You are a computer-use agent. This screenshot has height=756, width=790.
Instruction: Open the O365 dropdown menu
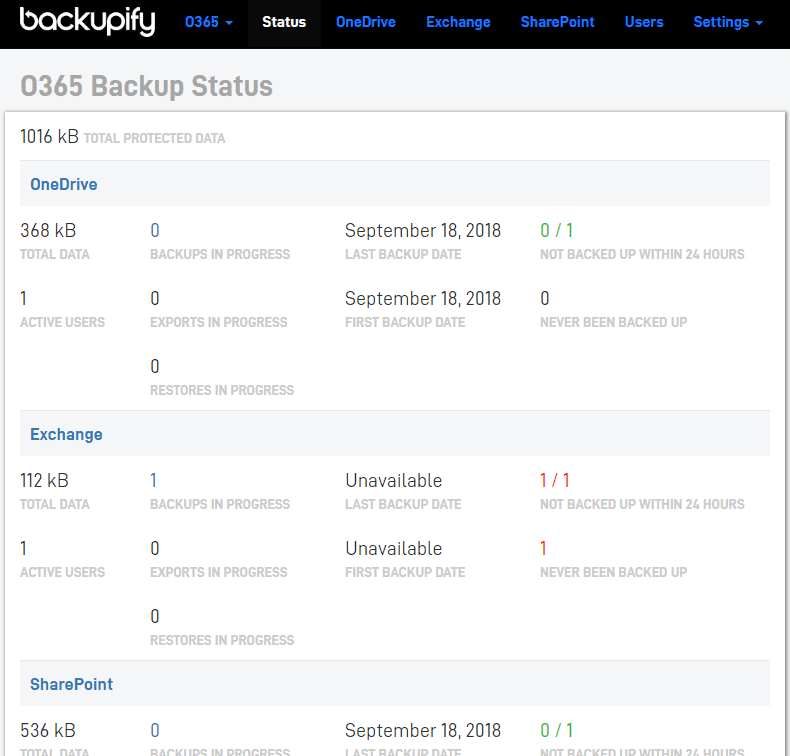(x=209, y=22)
